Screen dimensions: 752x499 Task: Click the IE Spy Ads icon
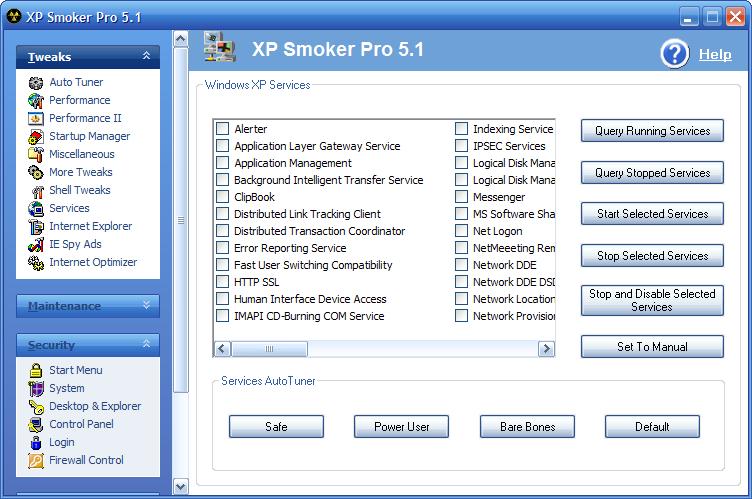[35, 244]
